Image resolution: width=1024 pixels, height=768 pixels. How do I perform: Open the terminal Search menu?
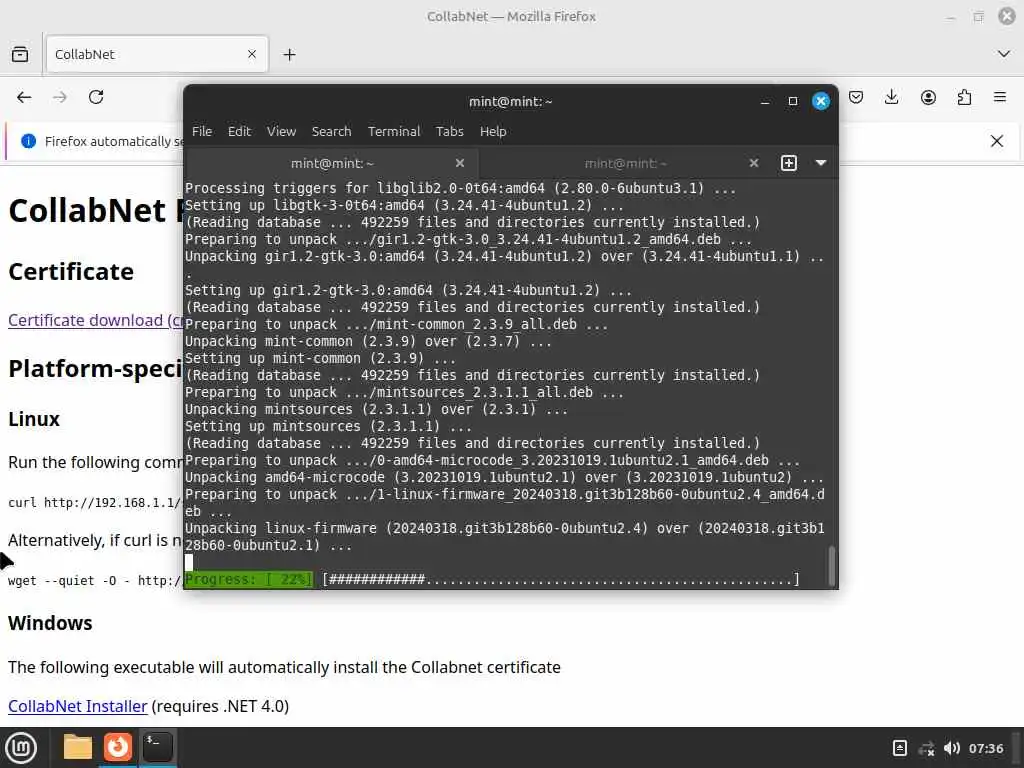click(x=331, y=131)
